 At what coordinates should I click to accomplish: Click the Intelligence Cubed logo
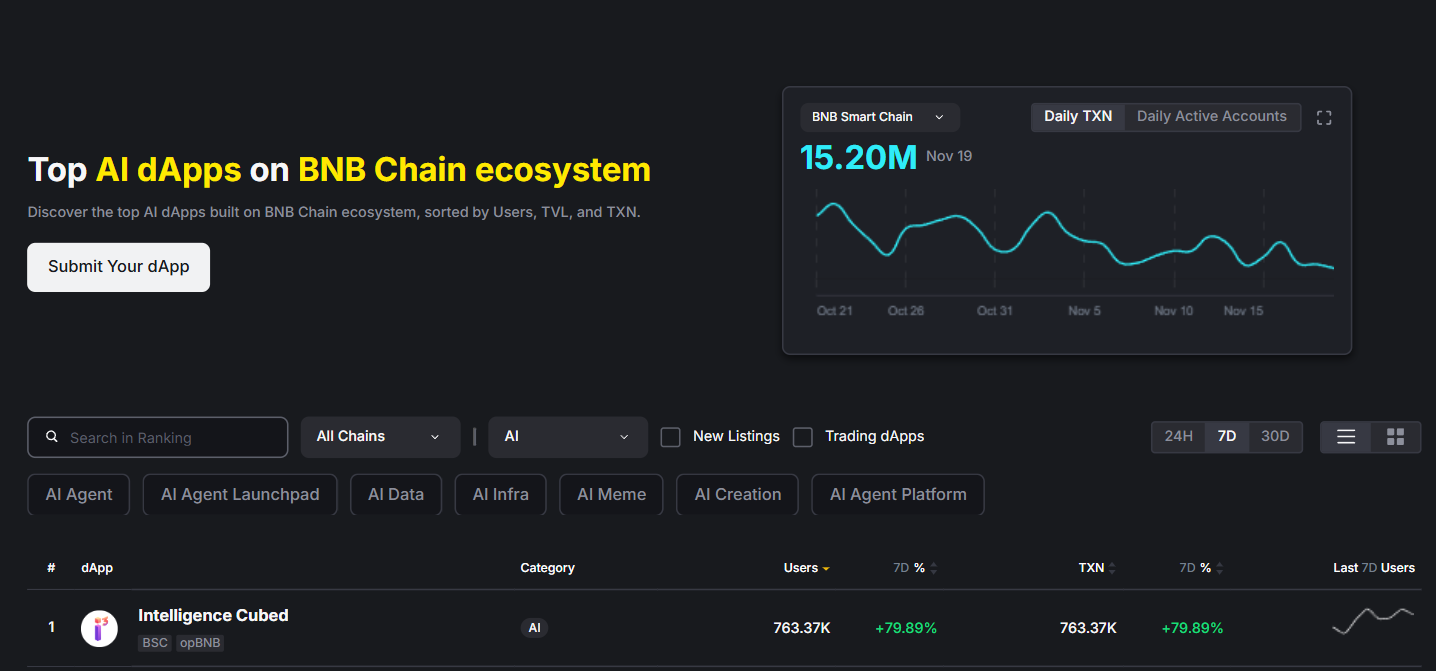99,628
